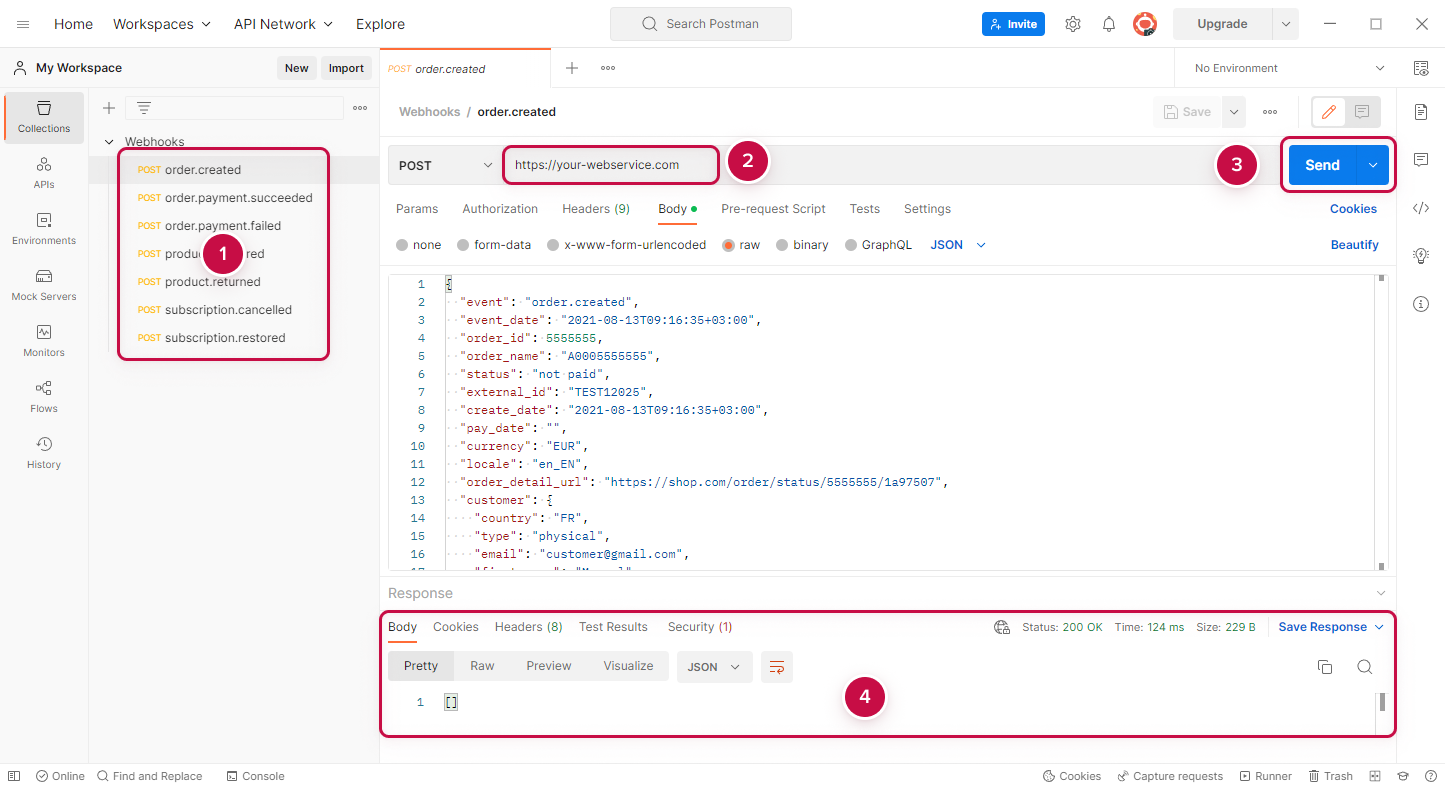This screenshot has width=1445, height=788.
Task: Expand the No Environment selector
Action: [x=1289, y=68]
